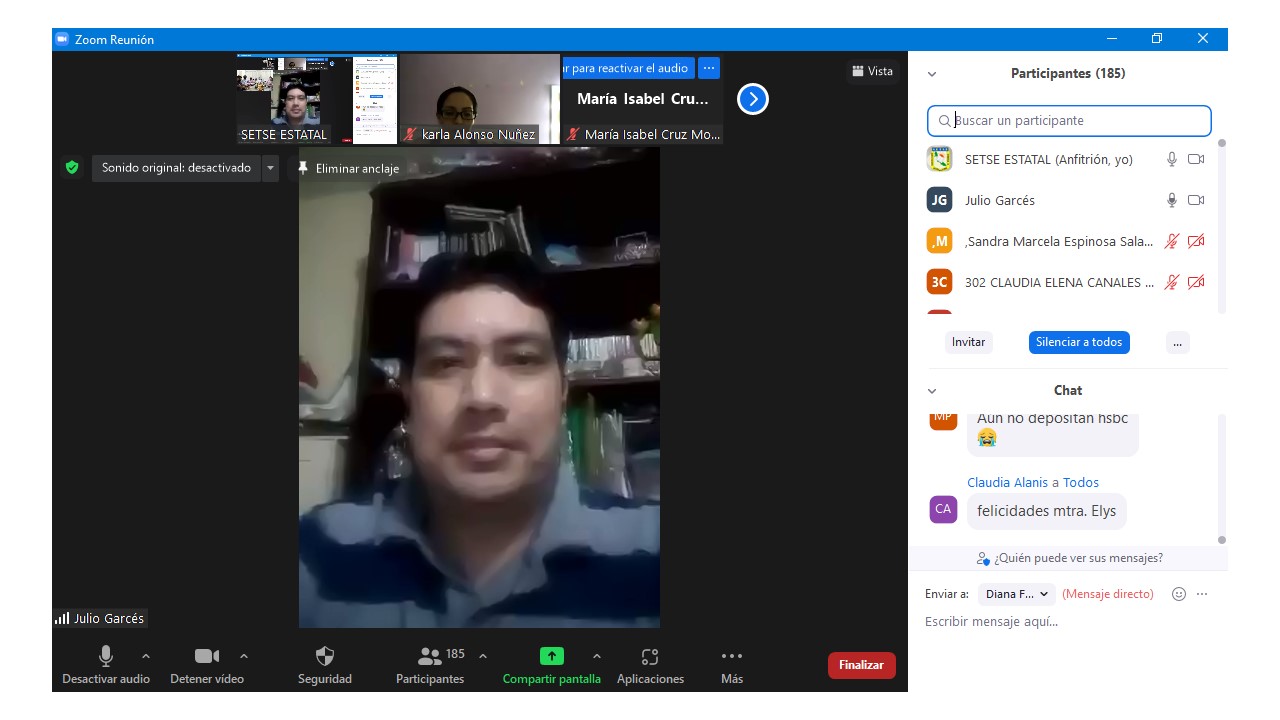Click the emoji smiley icon in chat
Viewport: 1280px width, 720px height.
coord(1179,594)
